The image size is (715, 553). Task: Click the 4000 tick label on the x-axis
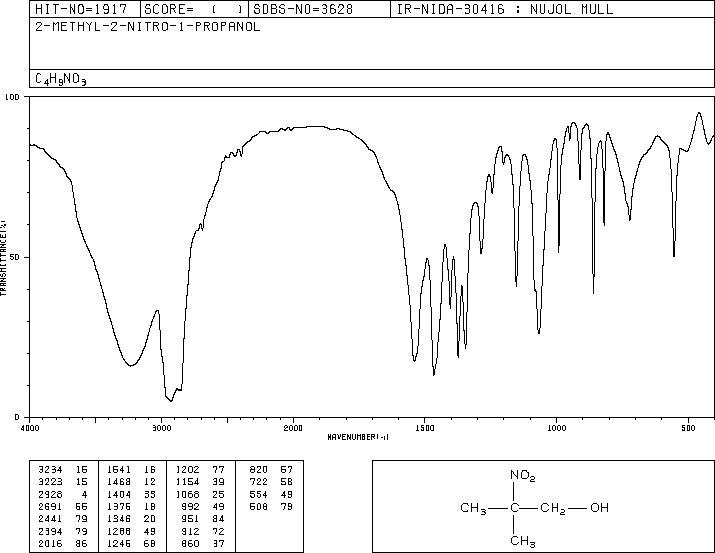tap(30, 428)
